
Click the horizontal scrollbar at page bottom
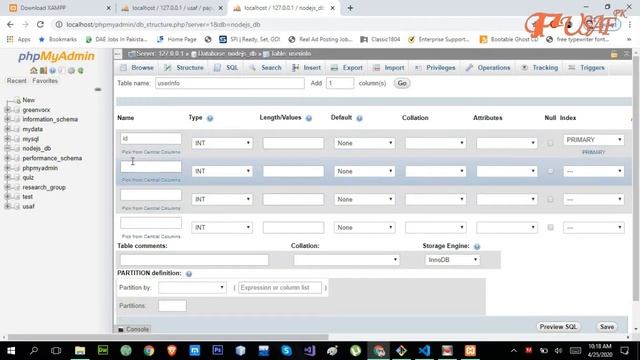click(167, 337)
